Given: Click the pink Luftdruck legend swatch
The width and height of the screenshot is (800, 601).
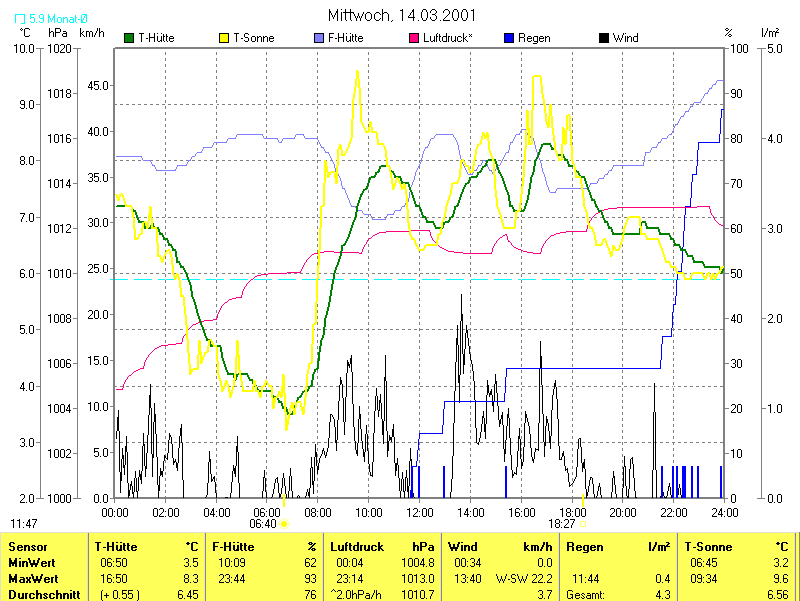Looking at the screenshot, I should pos(415,38).
